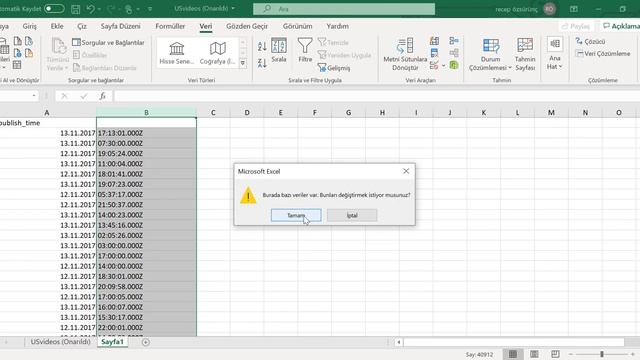Click the Çözücü solver button
The width and height of the screenshot is (640, 360).
click(x=590, y=42)
